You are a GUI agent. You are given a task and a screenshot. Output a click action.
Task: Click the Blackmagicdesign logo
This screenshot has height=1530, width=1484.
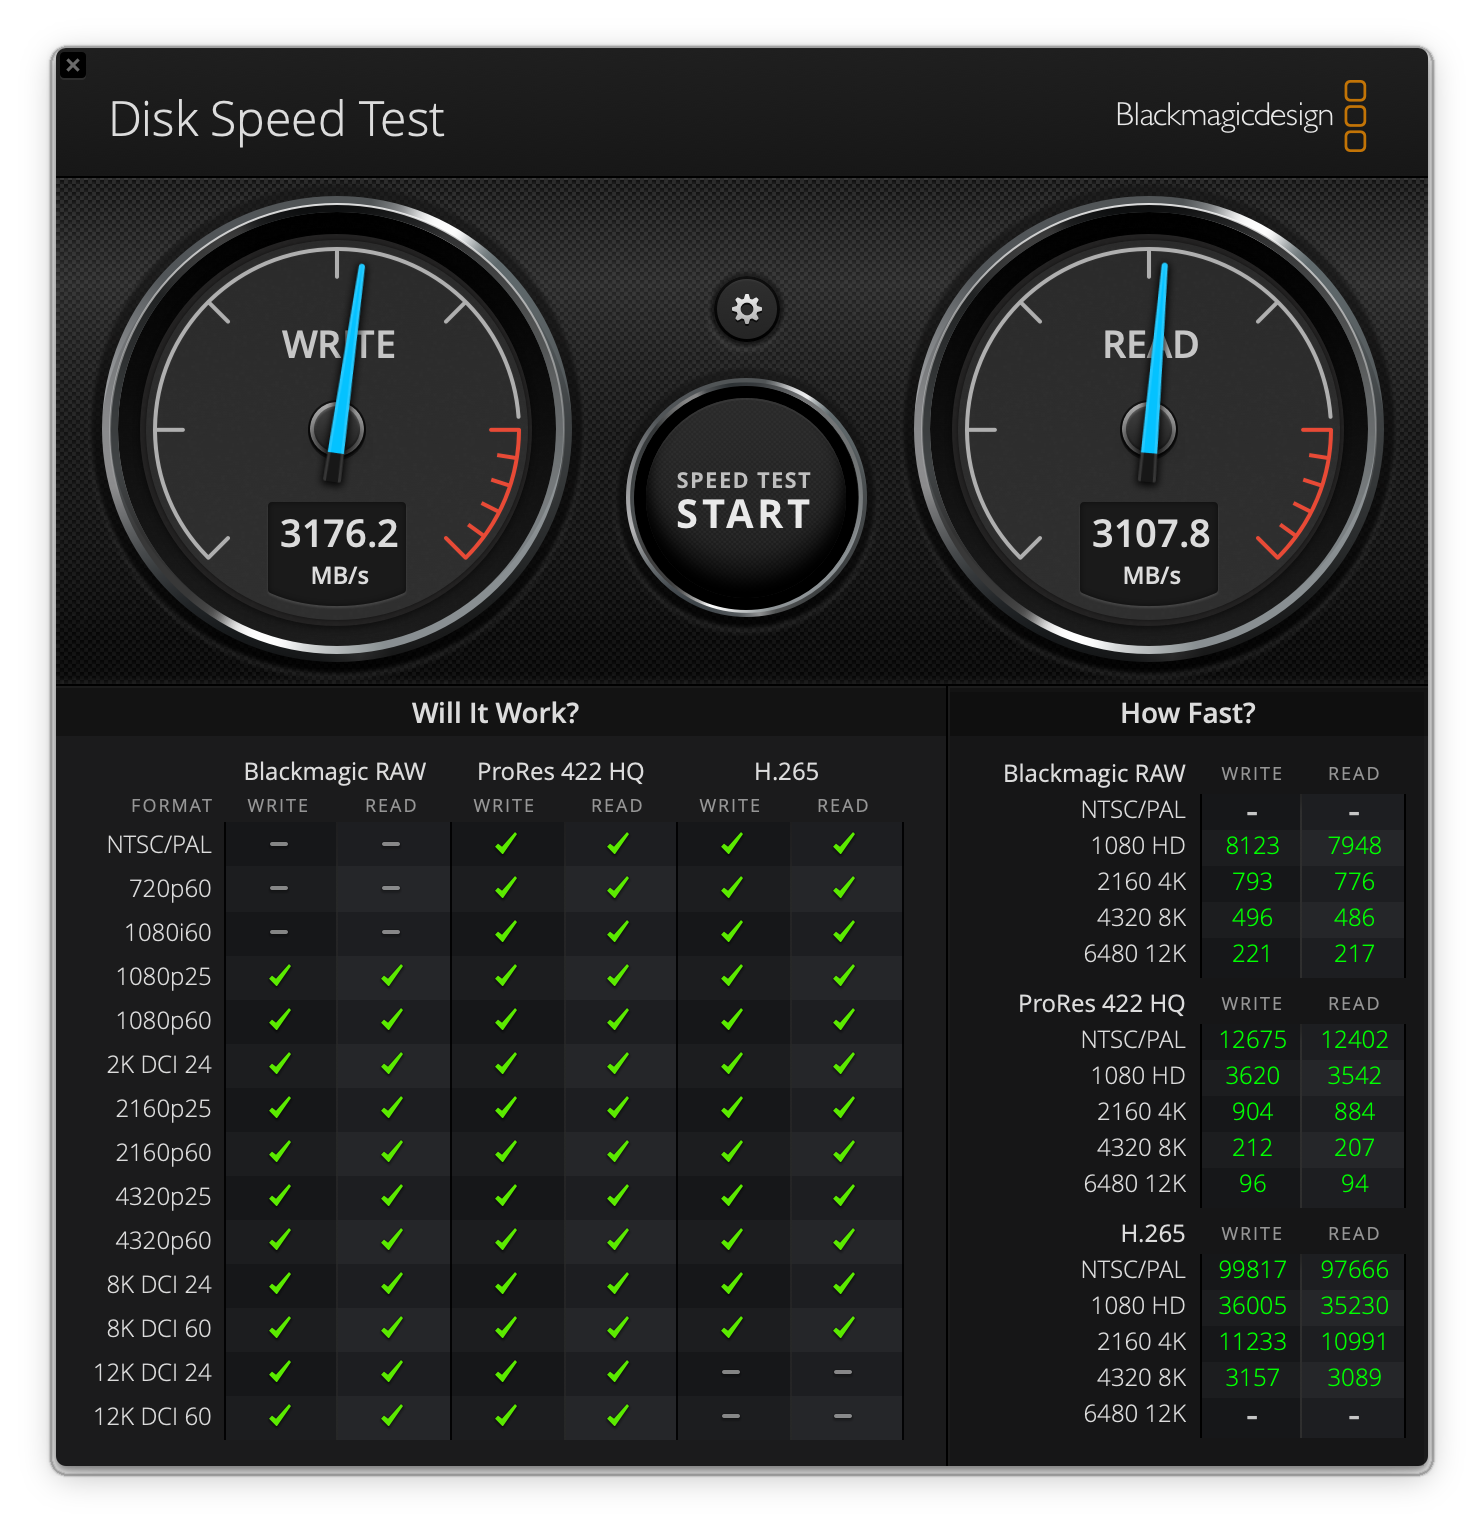[x=1227, y=115]
